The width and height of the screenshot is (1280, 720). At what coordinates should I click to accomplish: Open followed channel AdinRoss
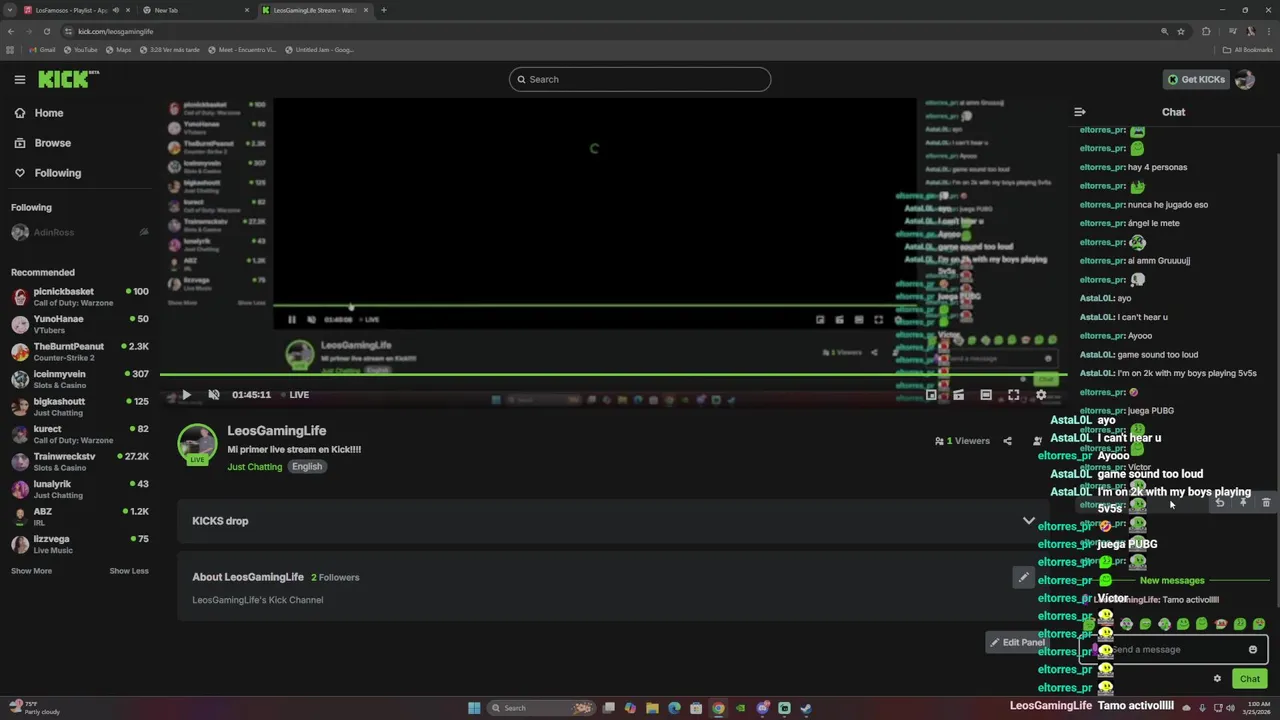[x=80, y=233]
